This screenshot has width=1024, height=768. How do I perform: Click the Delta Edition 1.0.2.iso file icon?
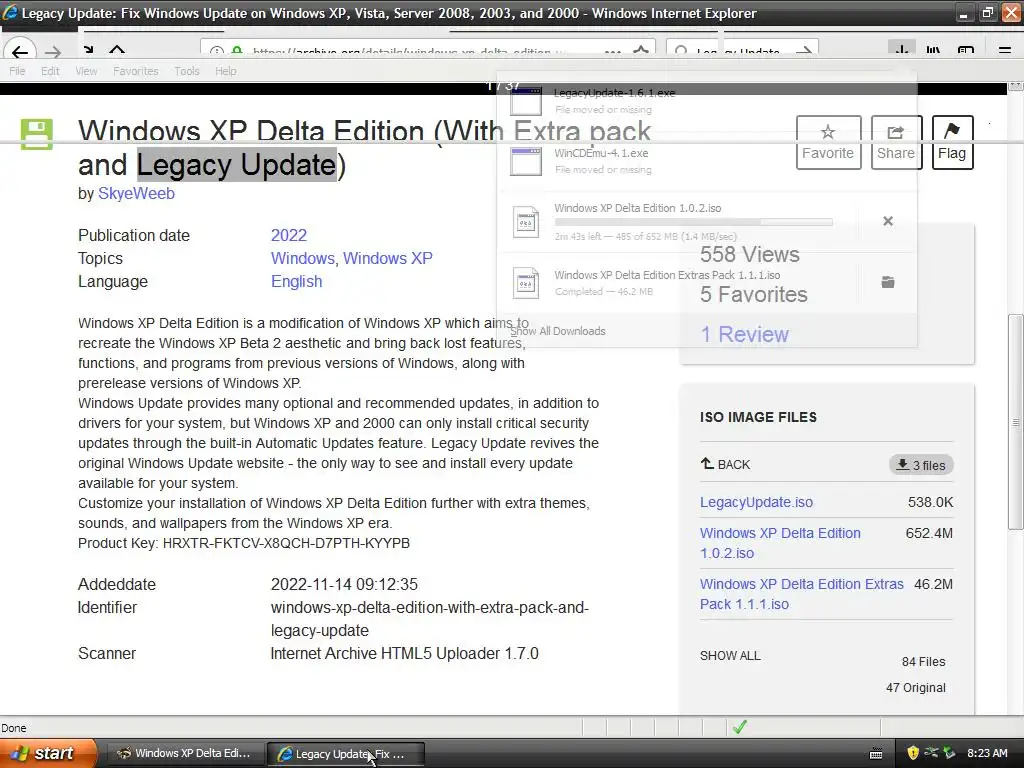point(526,222)
